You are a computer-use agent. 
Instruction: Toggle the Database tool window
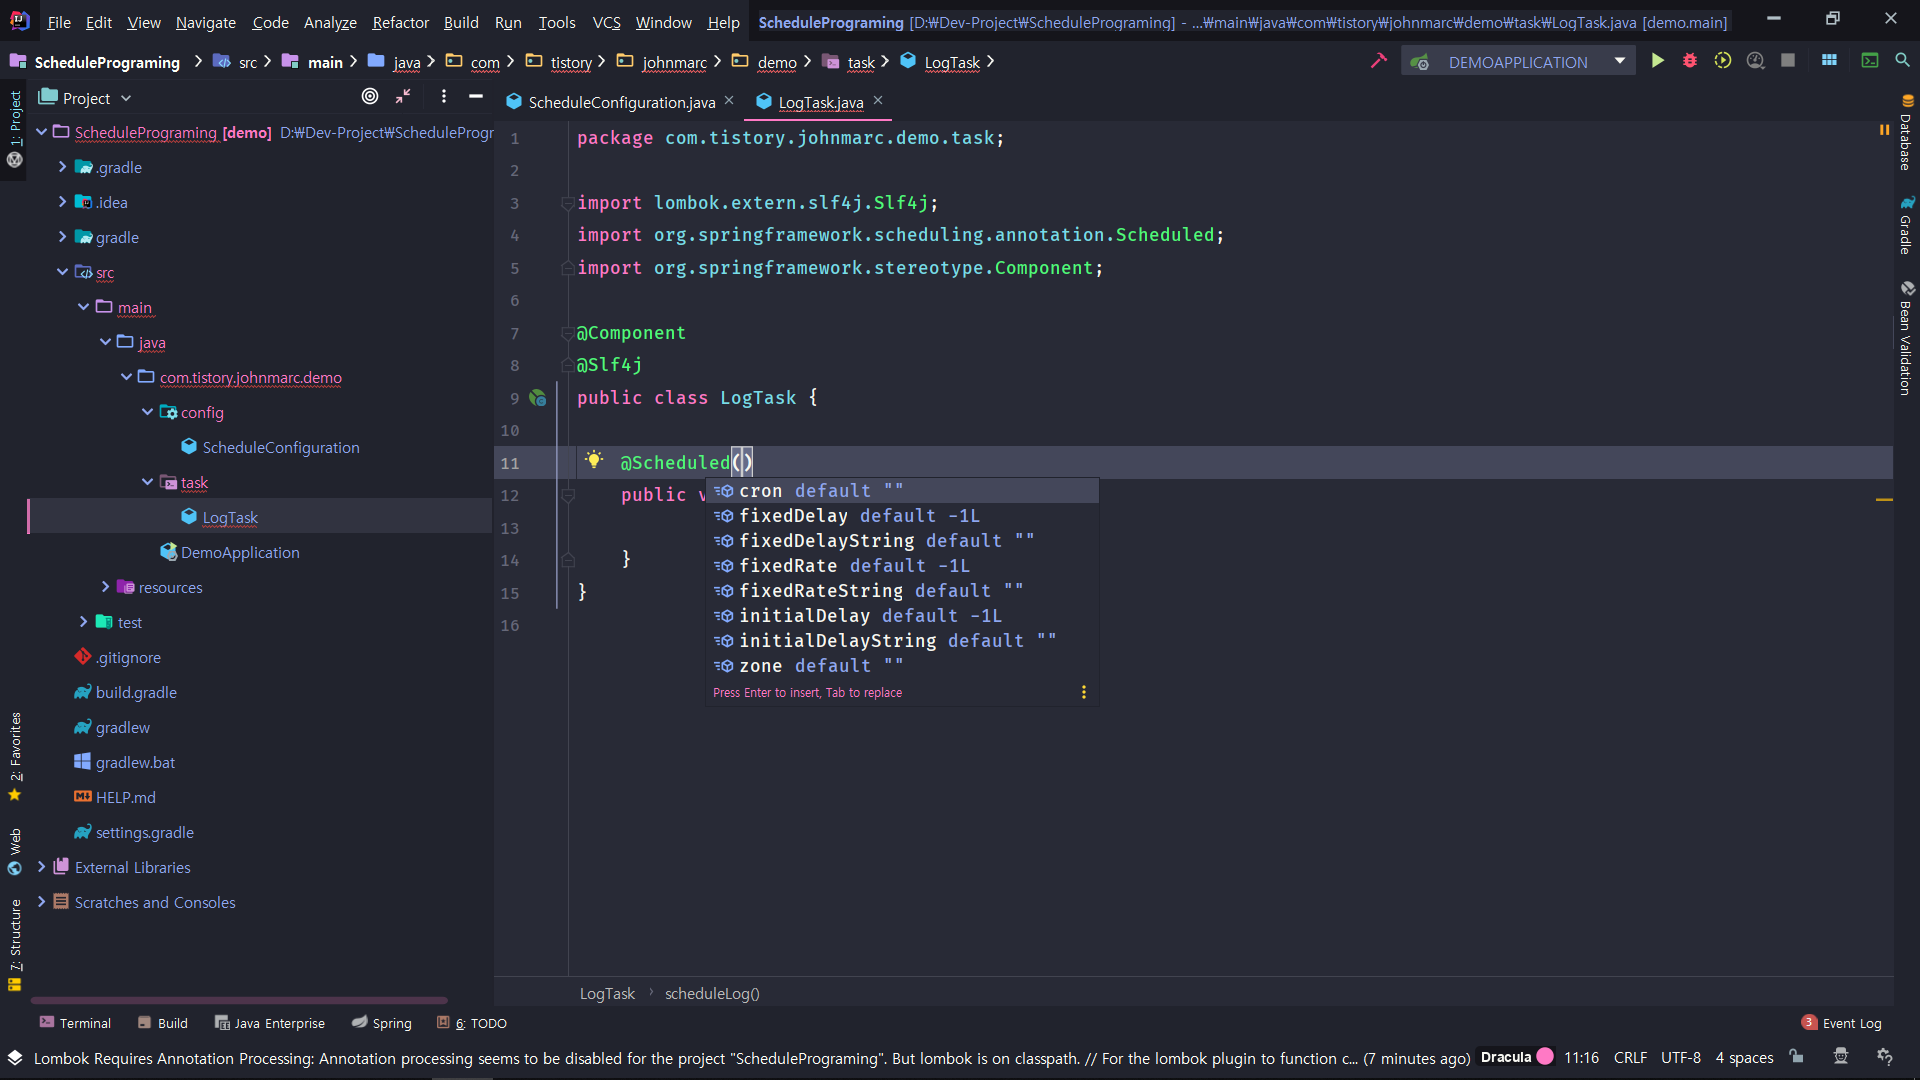click(x=1906, y=133)
